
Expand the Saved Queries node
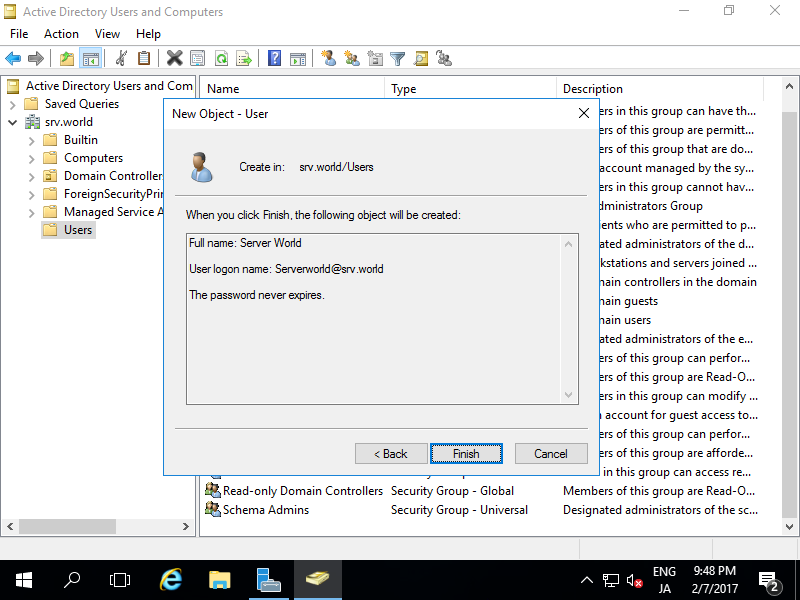[x=13, y=105]
